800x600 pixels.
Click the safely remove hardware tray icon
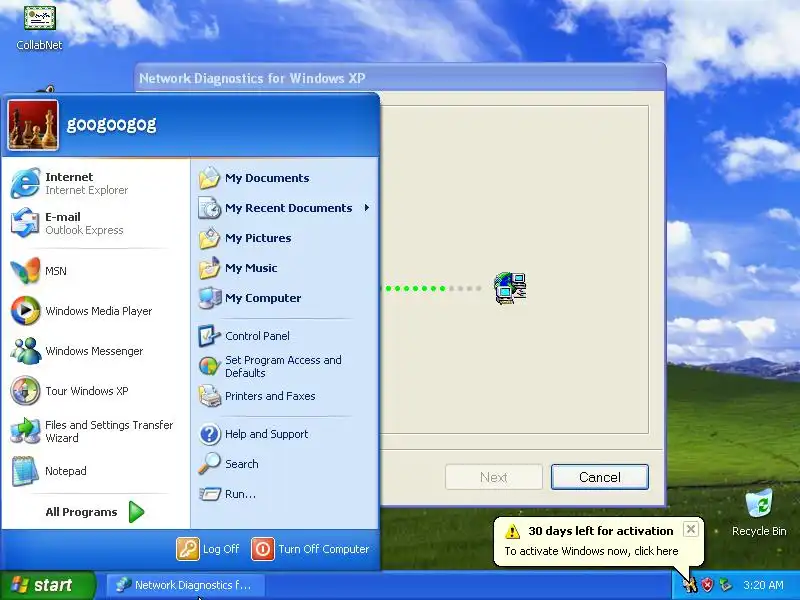pyautogui.click(x=726, y=585)
